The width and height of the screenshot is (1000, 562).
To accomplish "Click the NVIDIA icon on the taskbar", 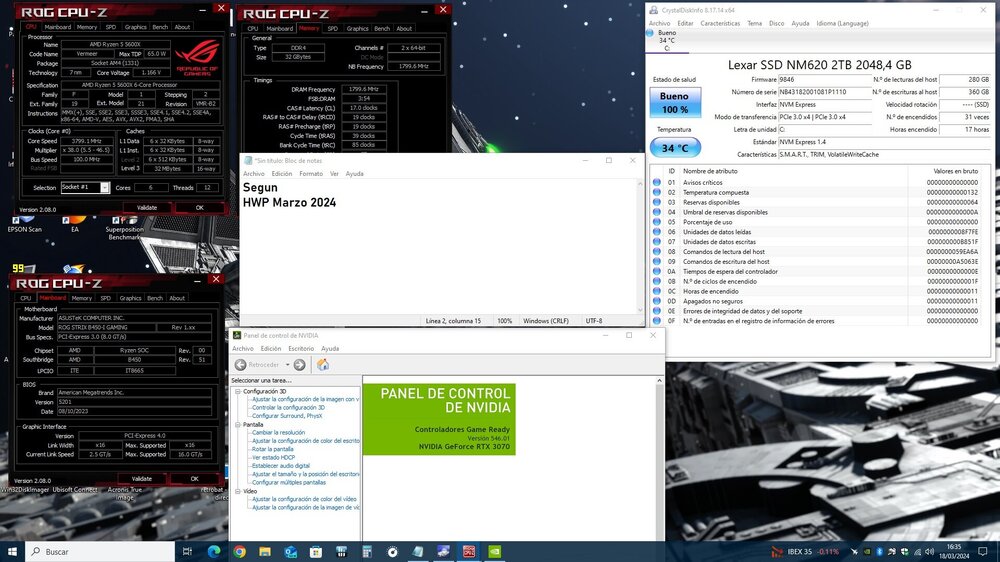I will pyautogui.click(x=494, y=551).
